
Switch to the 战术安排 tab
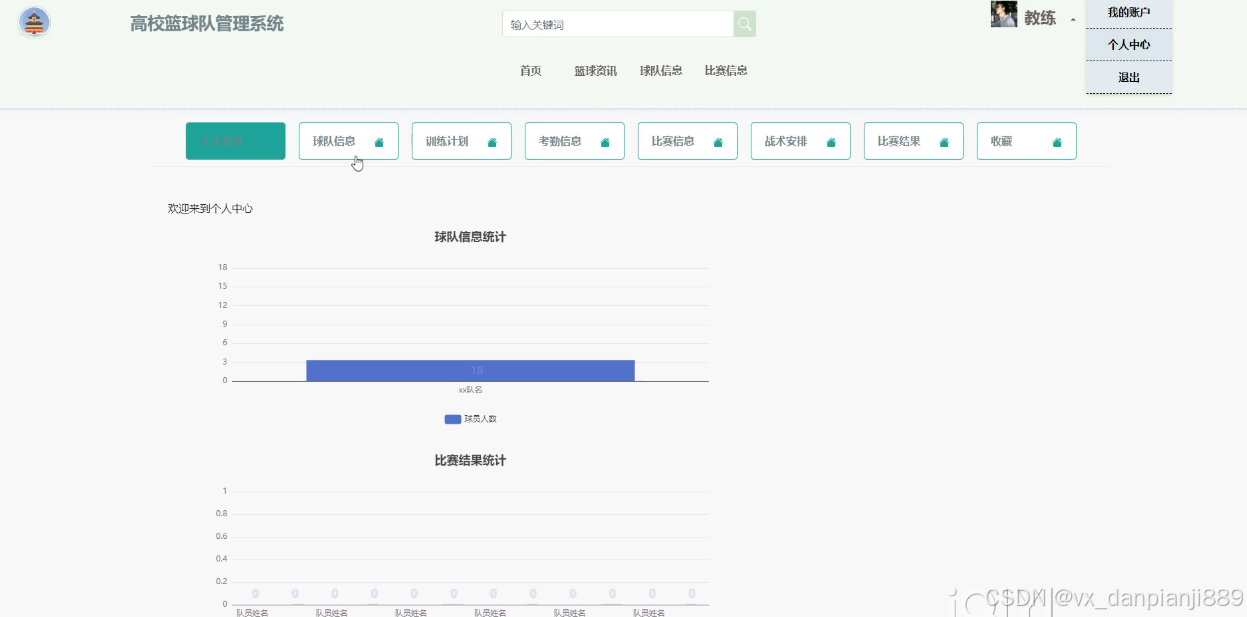click(801, 141)
